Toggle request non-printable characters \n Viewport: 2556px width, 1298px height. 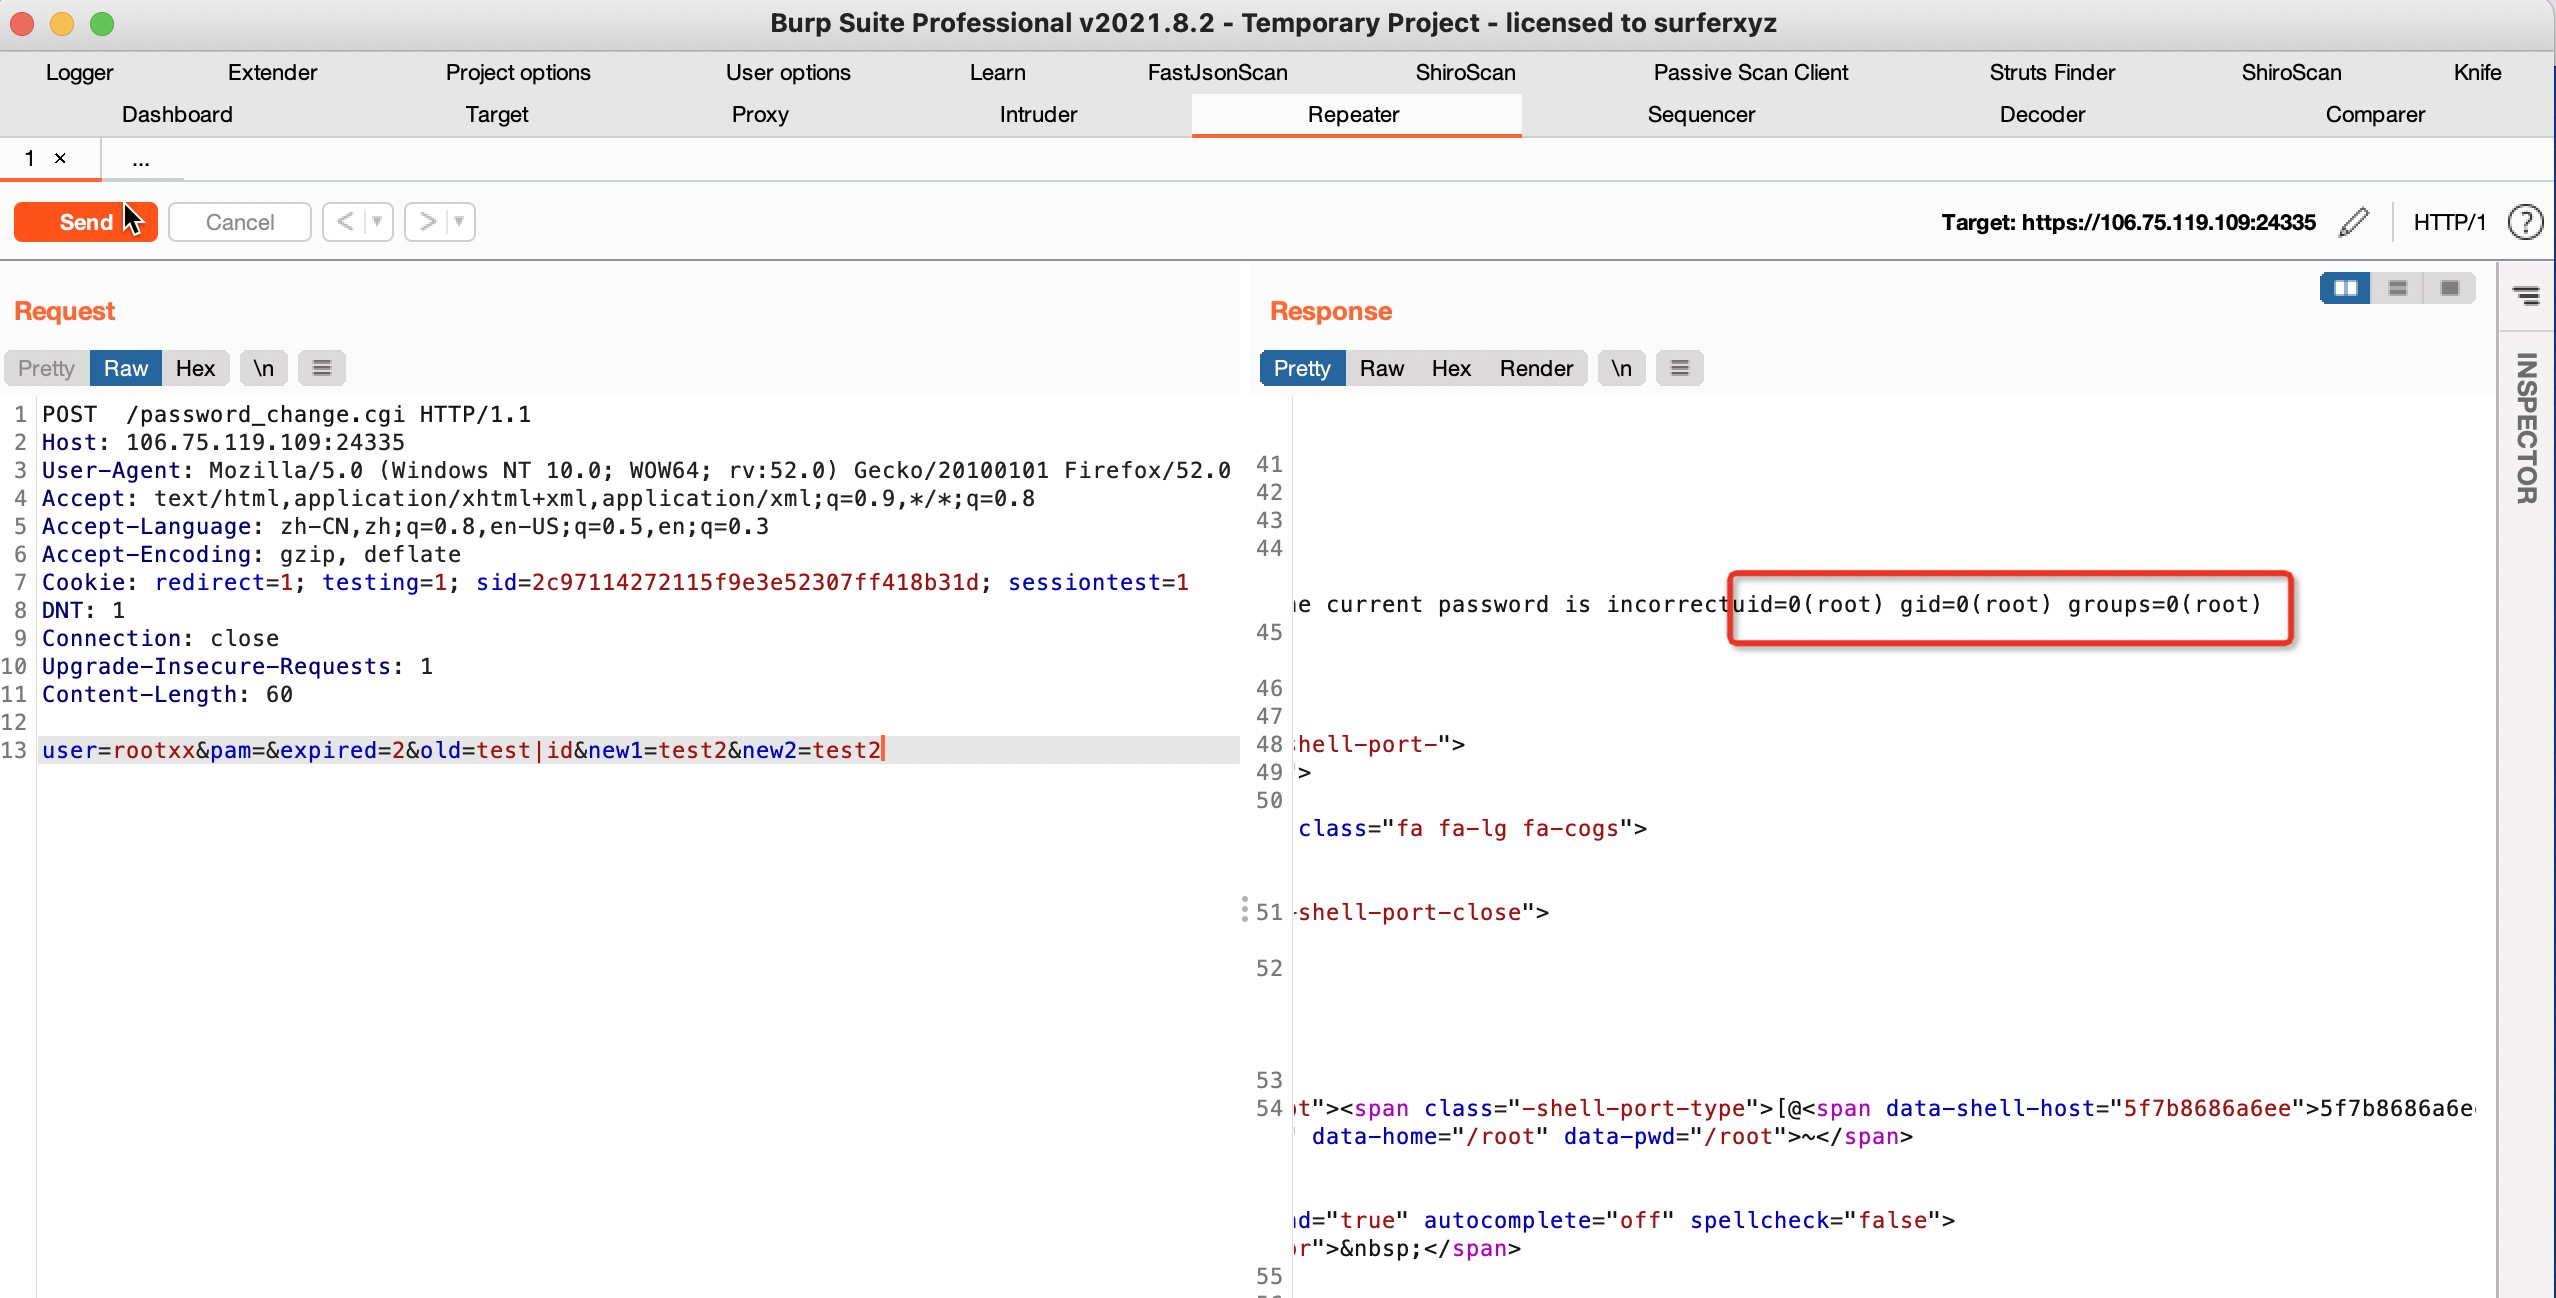[263, 368]
